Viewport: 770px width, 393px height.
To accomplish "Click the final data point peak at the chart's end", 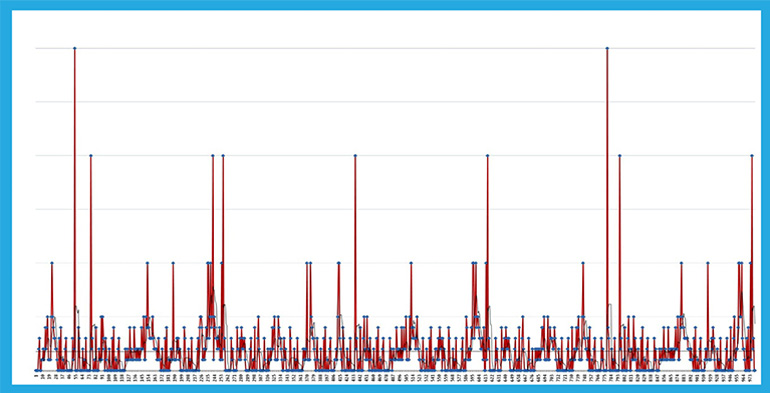I will (752, 155).
